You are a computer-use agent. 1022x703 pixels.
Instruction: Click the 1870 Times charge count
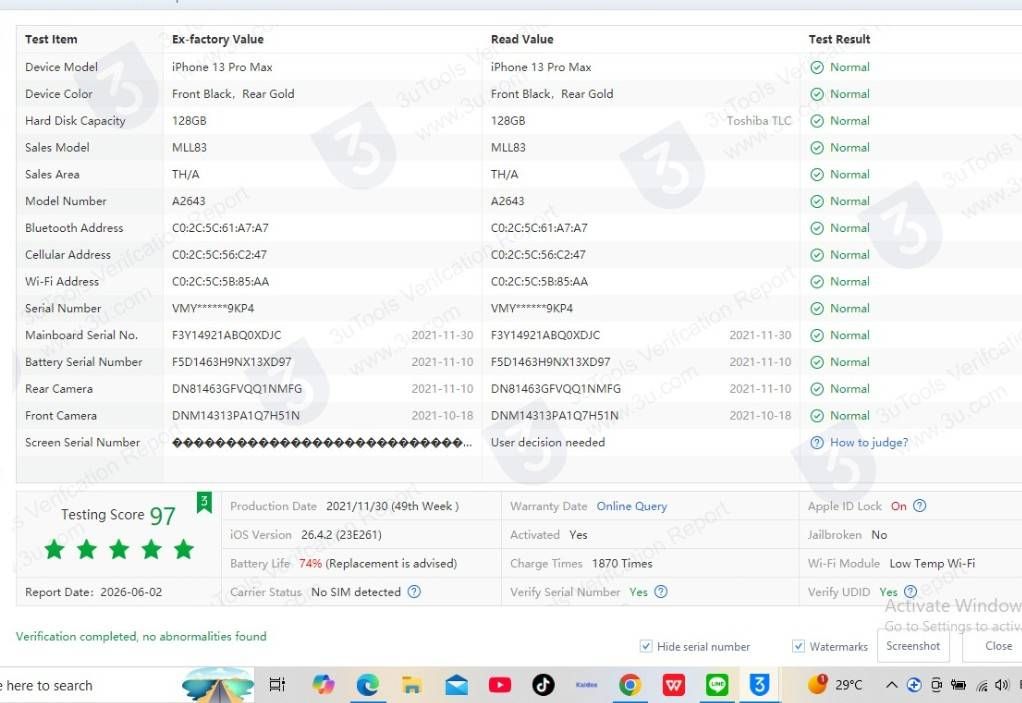(622, 564)
